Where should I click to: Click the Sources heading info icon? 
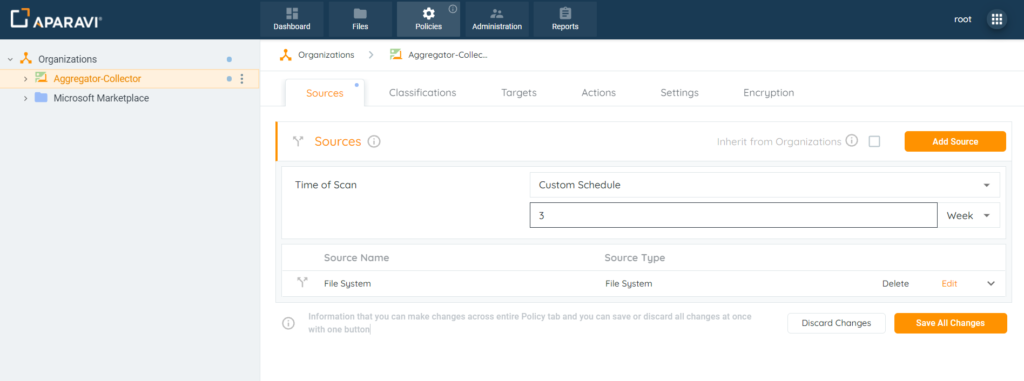pyautogui.click(x=374, y=141)
